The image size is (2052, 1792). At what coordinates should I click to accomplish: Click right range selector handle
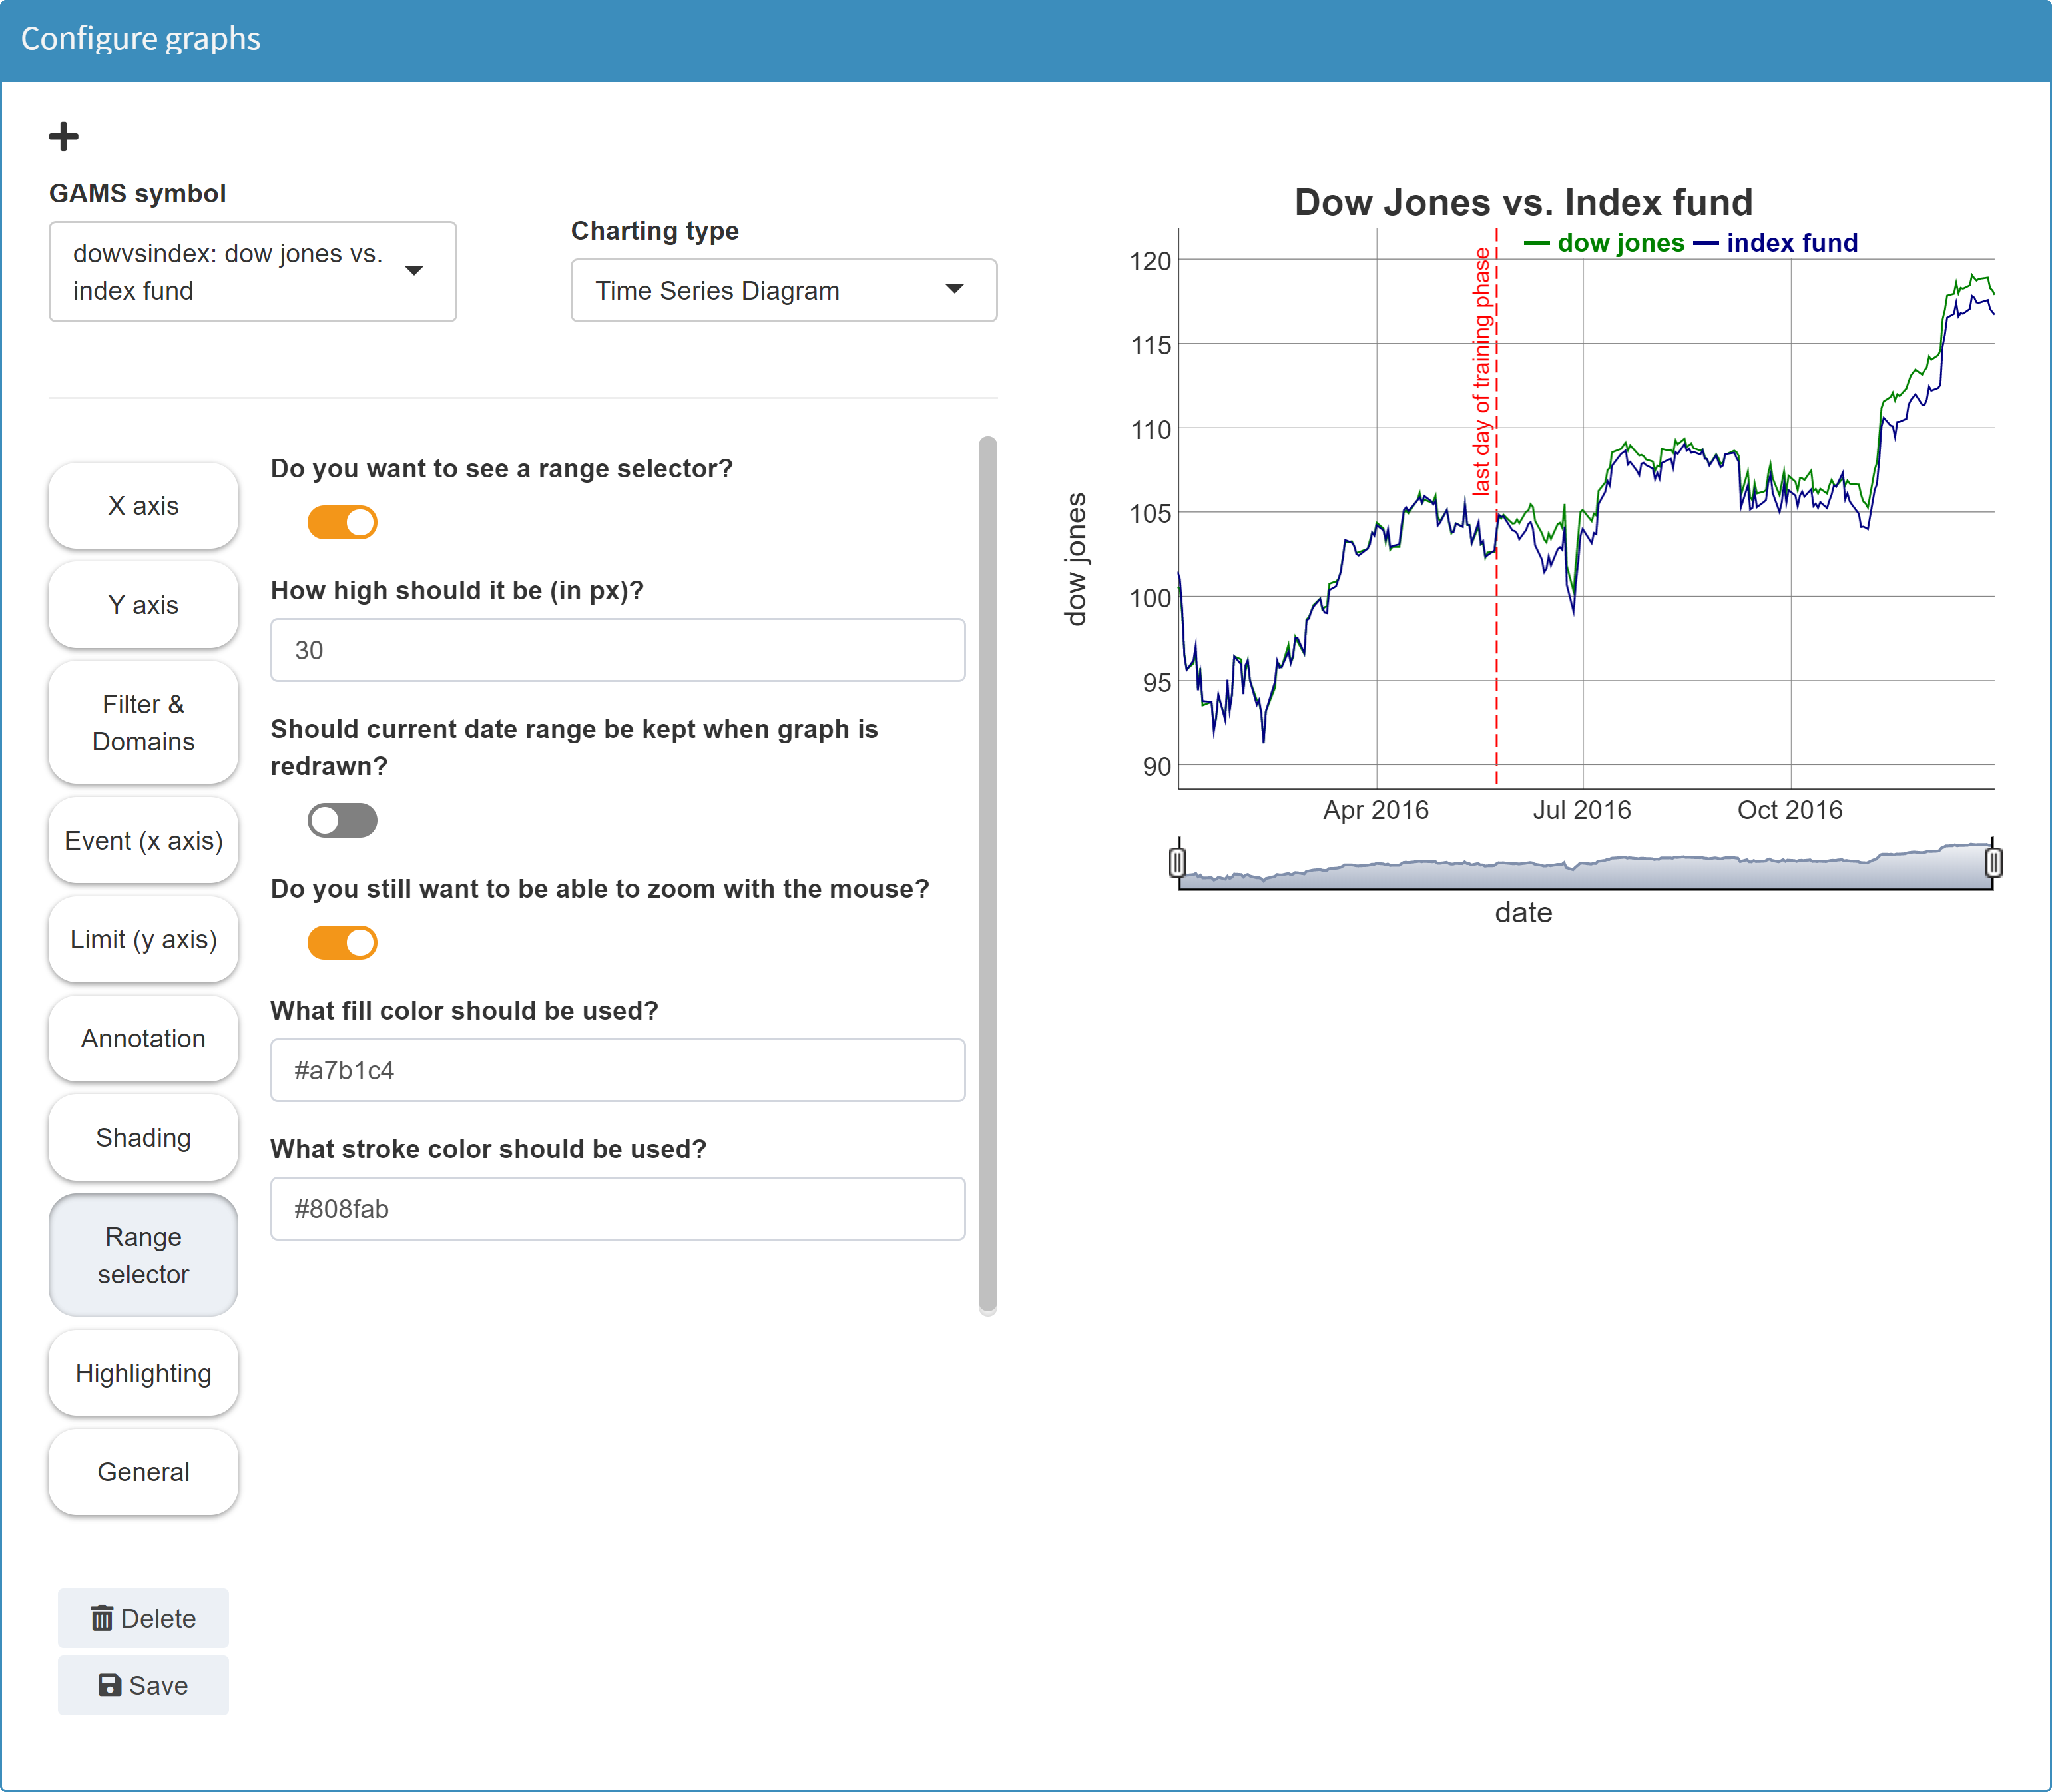[x=1993, y=862]
